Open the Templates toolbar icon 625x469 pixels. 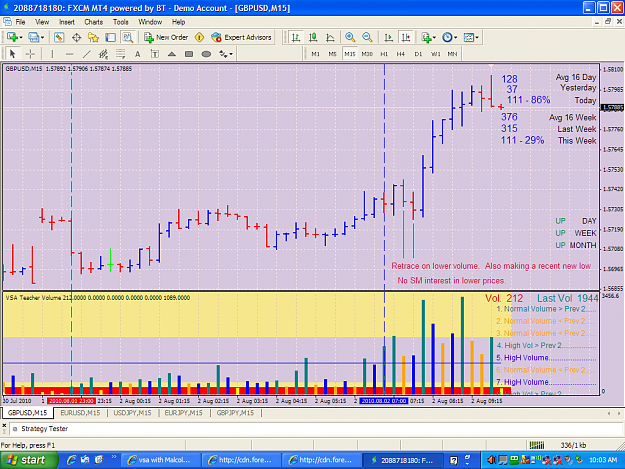(x=469, y=37)
